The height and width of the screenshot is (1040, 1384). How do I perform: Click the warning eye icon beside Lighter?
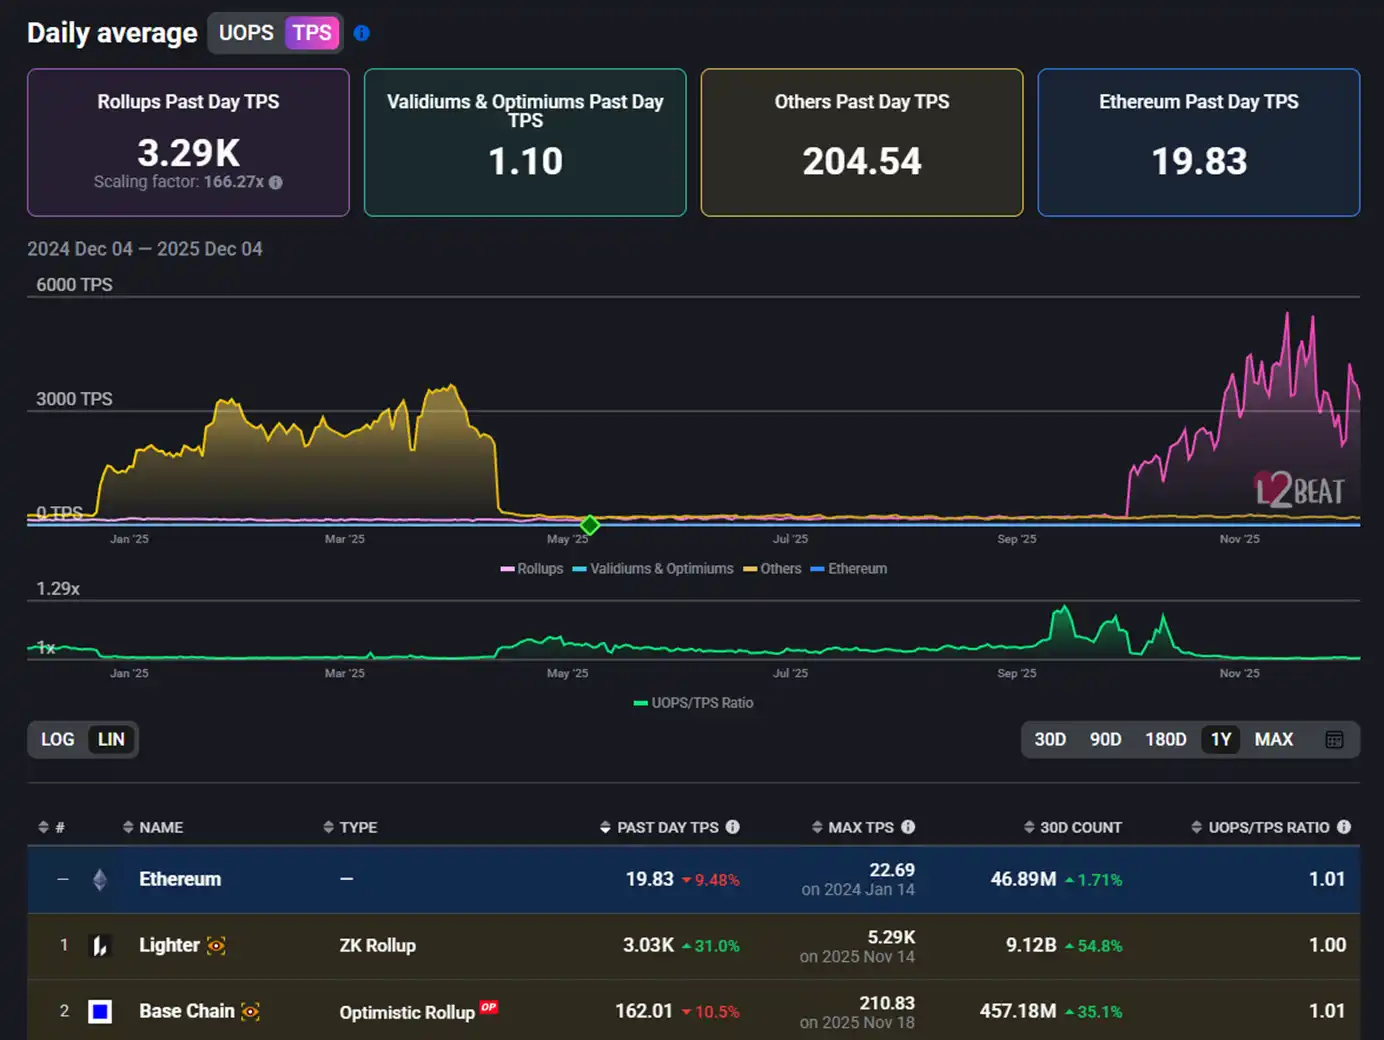(216, 946)
